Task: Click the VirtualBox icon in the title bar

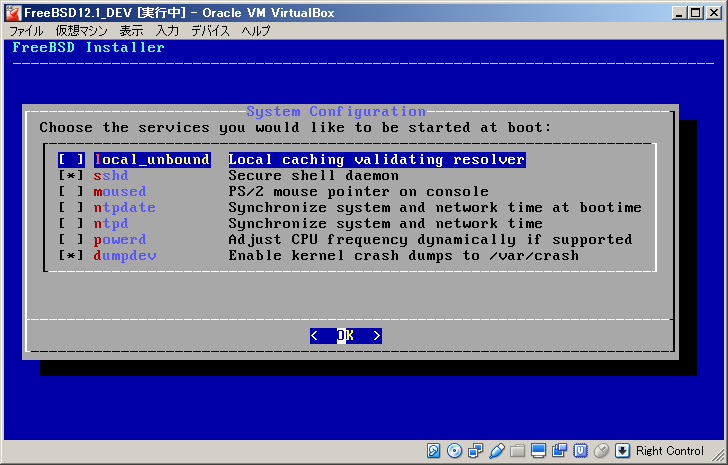Action: coord(13,13)
